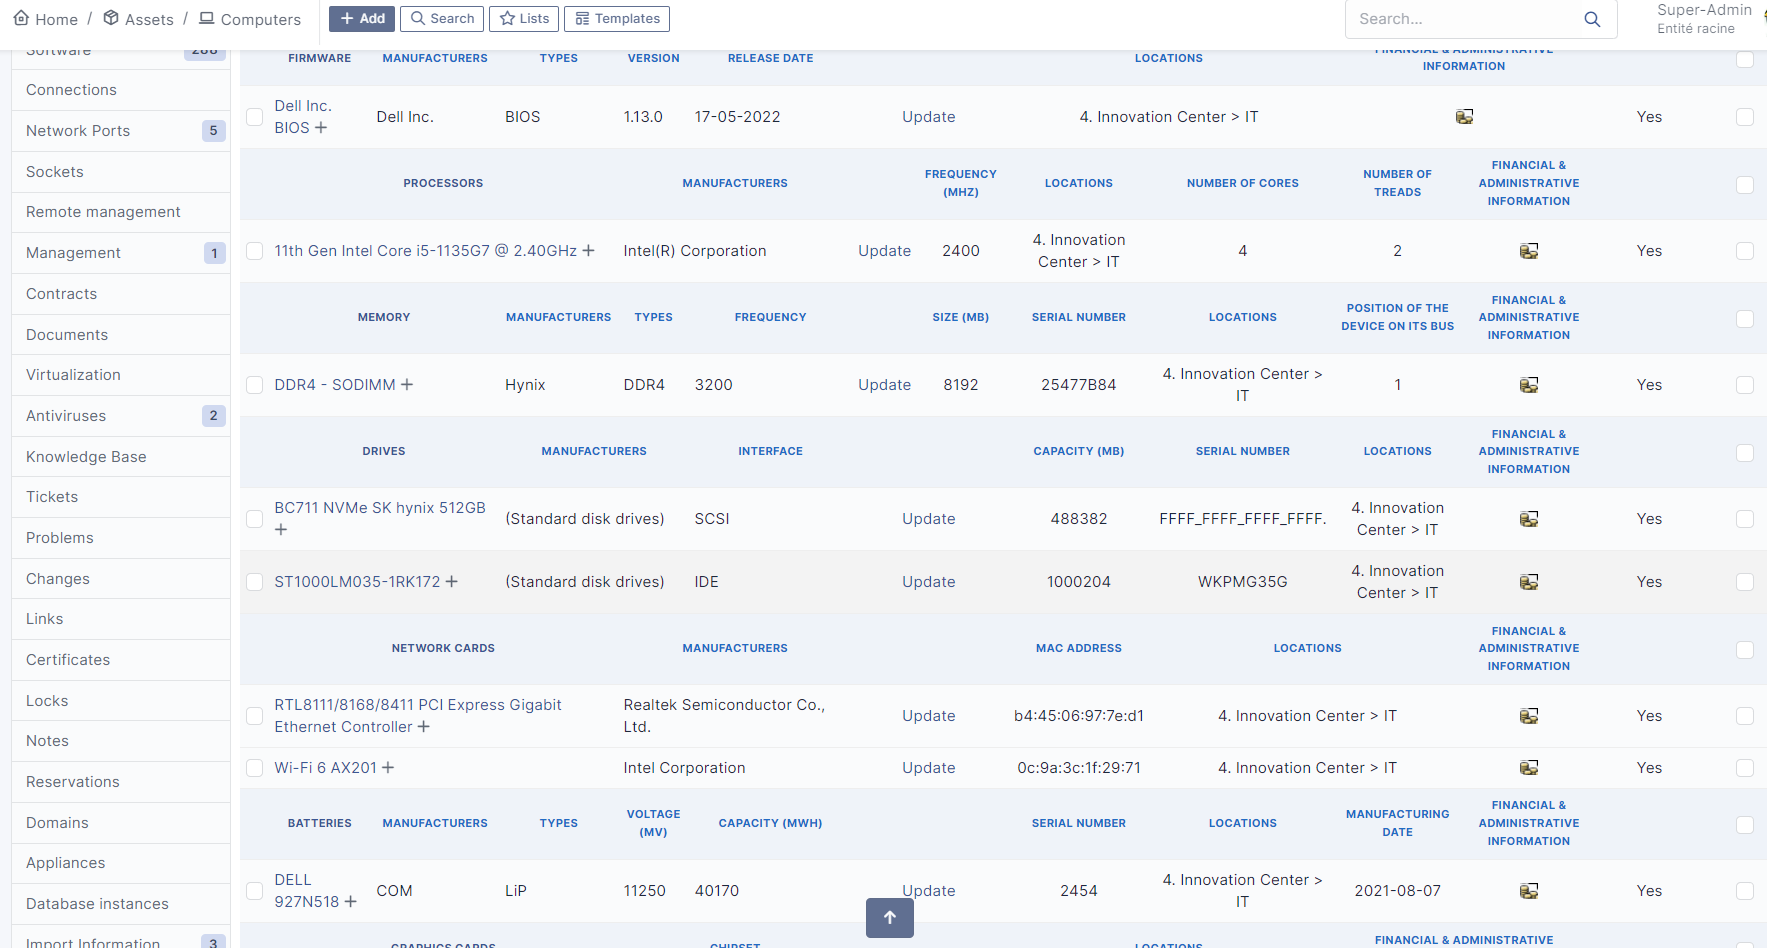This screenshot has height=948, width=1767.
Task: Open the Network Ports tab
Action: pos(121,131)
